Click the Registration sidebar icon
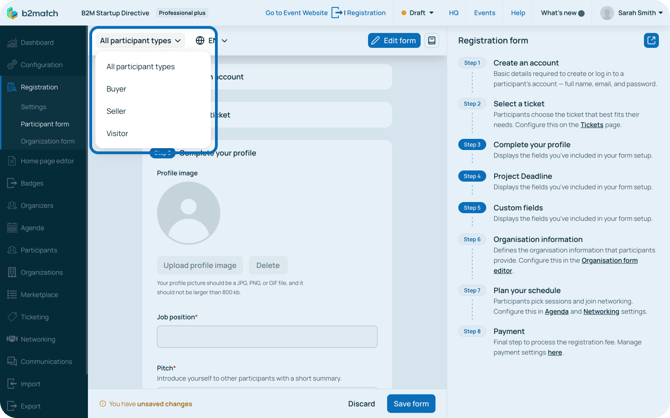This screenshot has width=670, height=418. click(12, 87)
